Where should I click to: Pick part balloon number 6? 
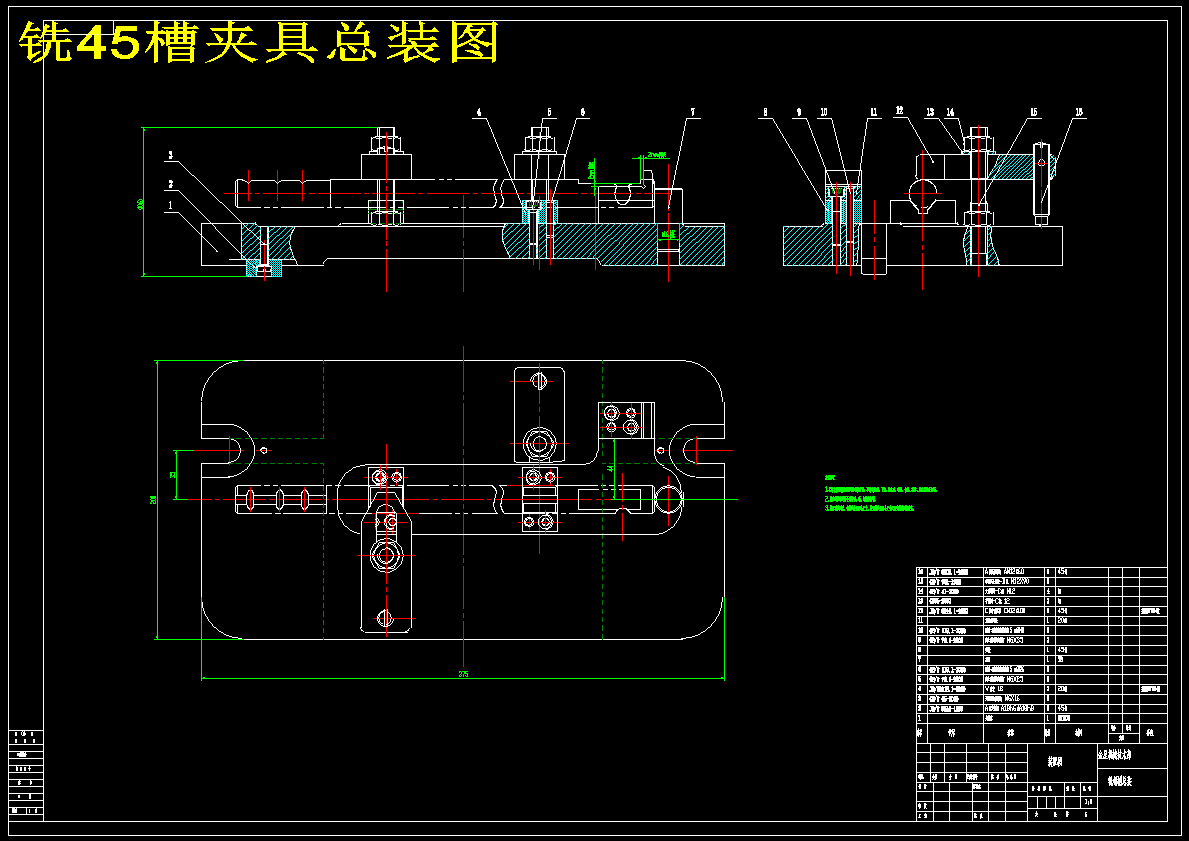click(x=582, y=112)
